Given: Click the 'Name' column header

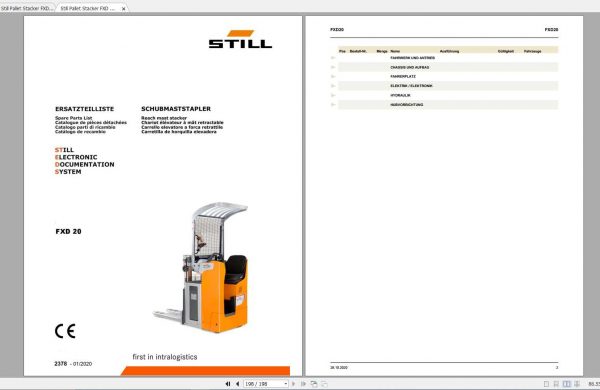Looking at the screenshot, I should (x=395, y=51).
